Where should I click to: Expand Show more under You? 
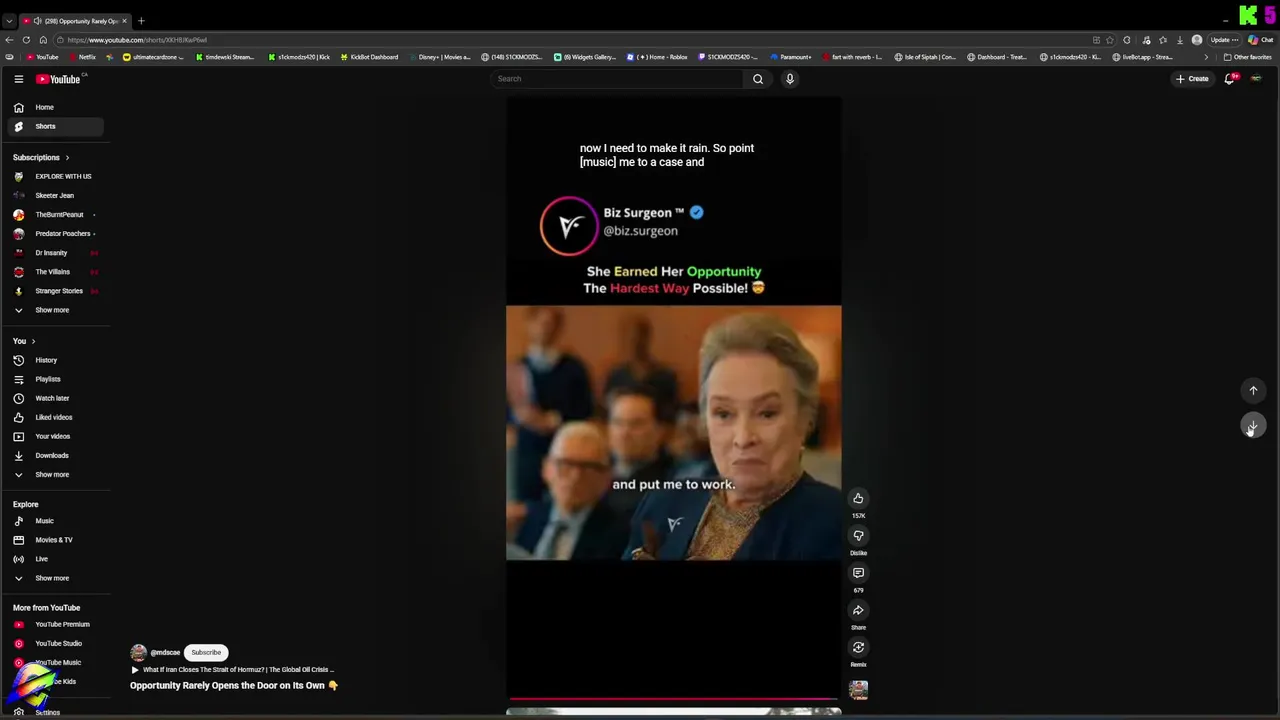pyautogui.click(x=55, y=474)
